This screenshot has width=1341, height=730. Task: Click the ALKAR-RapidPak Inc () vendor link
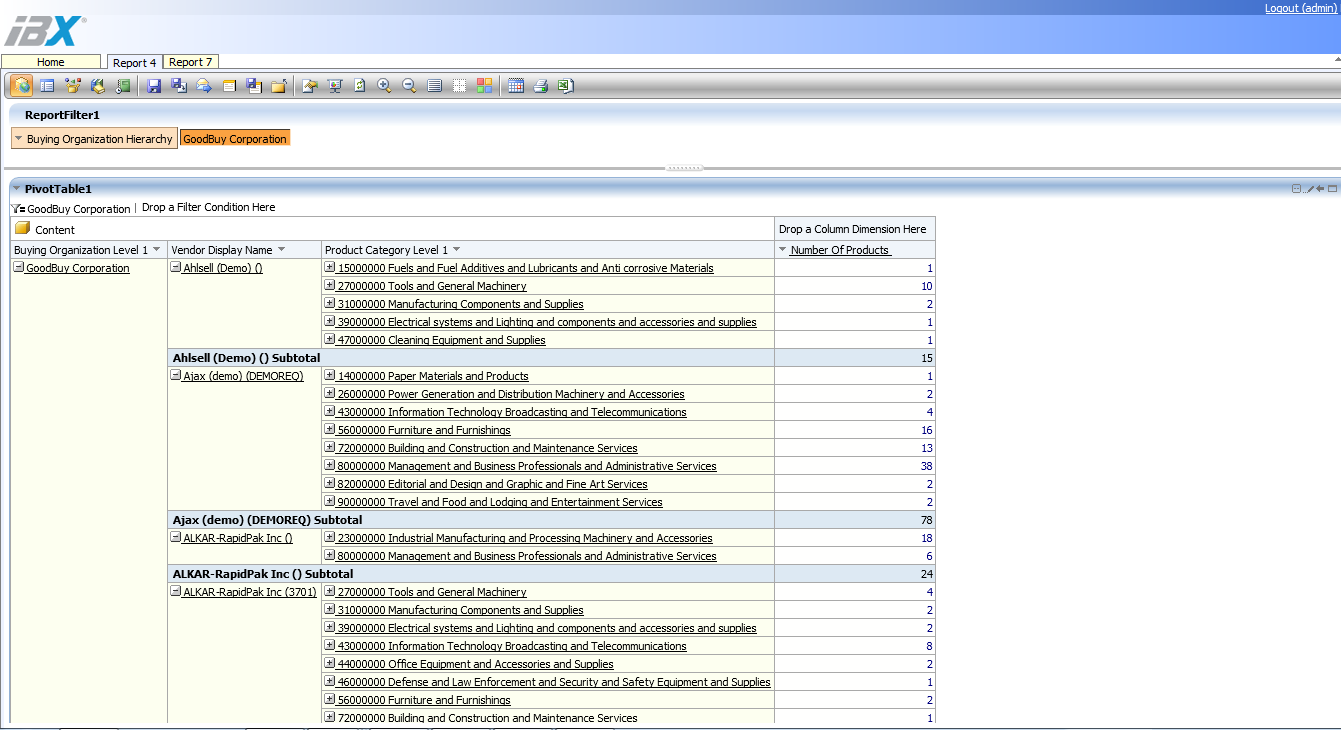(238, 538)
